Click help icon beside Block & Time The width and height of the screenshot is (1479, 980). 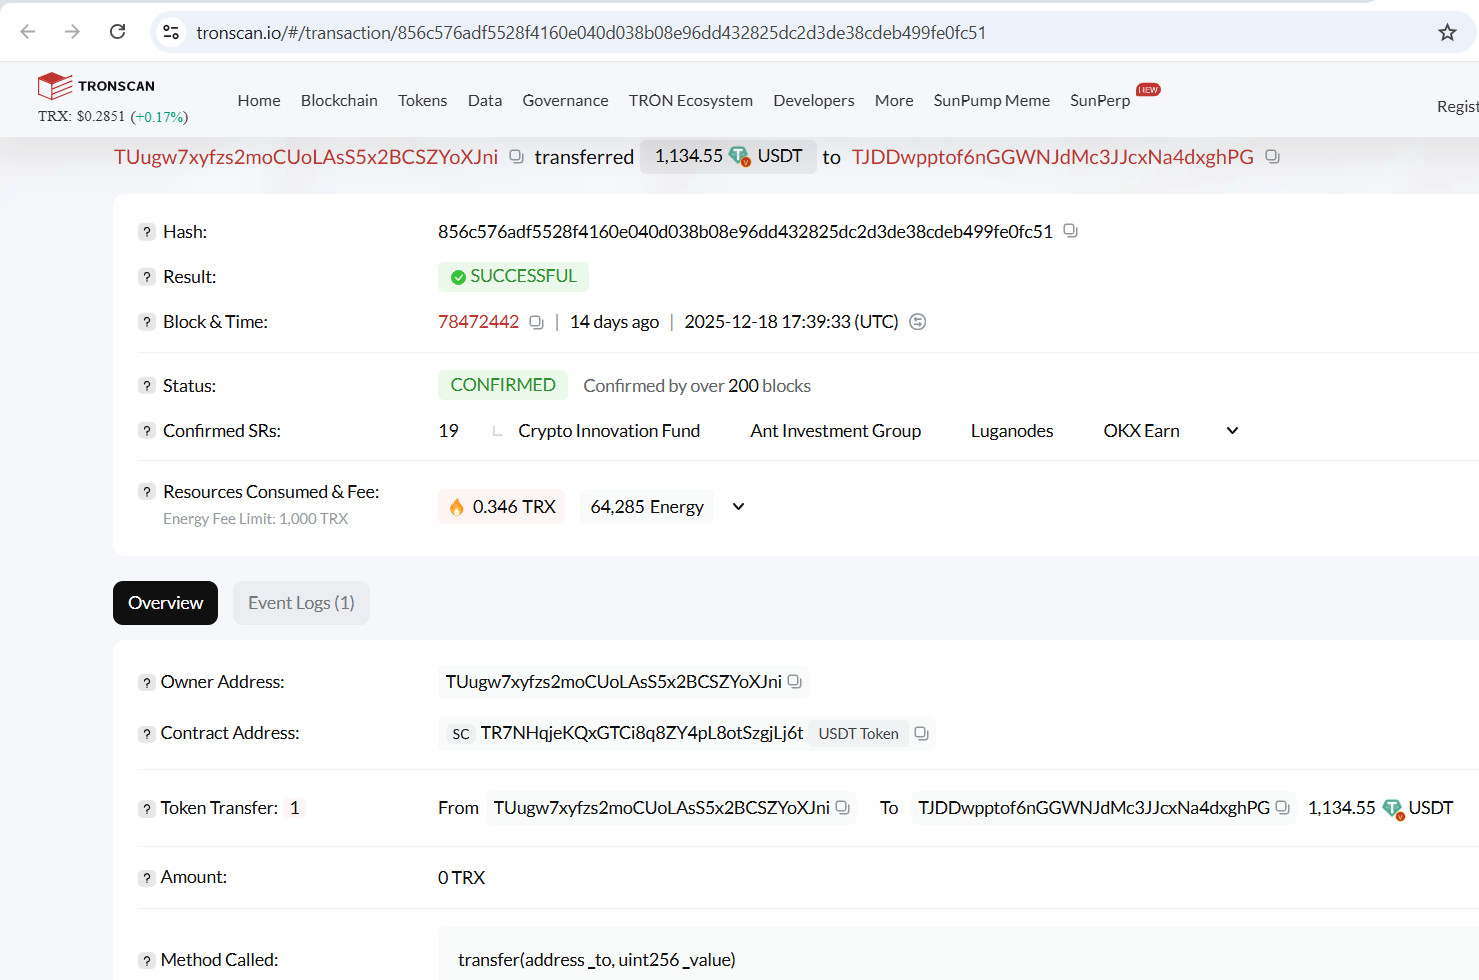(x=147, y=322)
